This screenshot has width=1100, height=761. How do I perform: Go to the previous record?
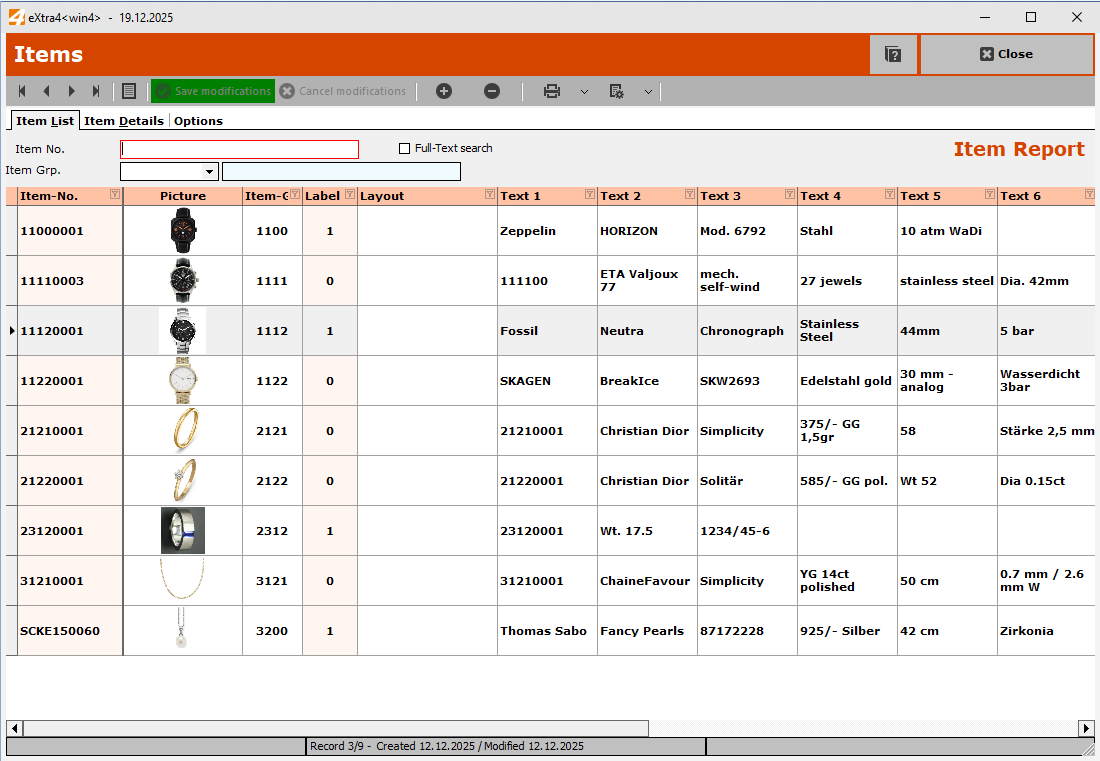[46, 91]
